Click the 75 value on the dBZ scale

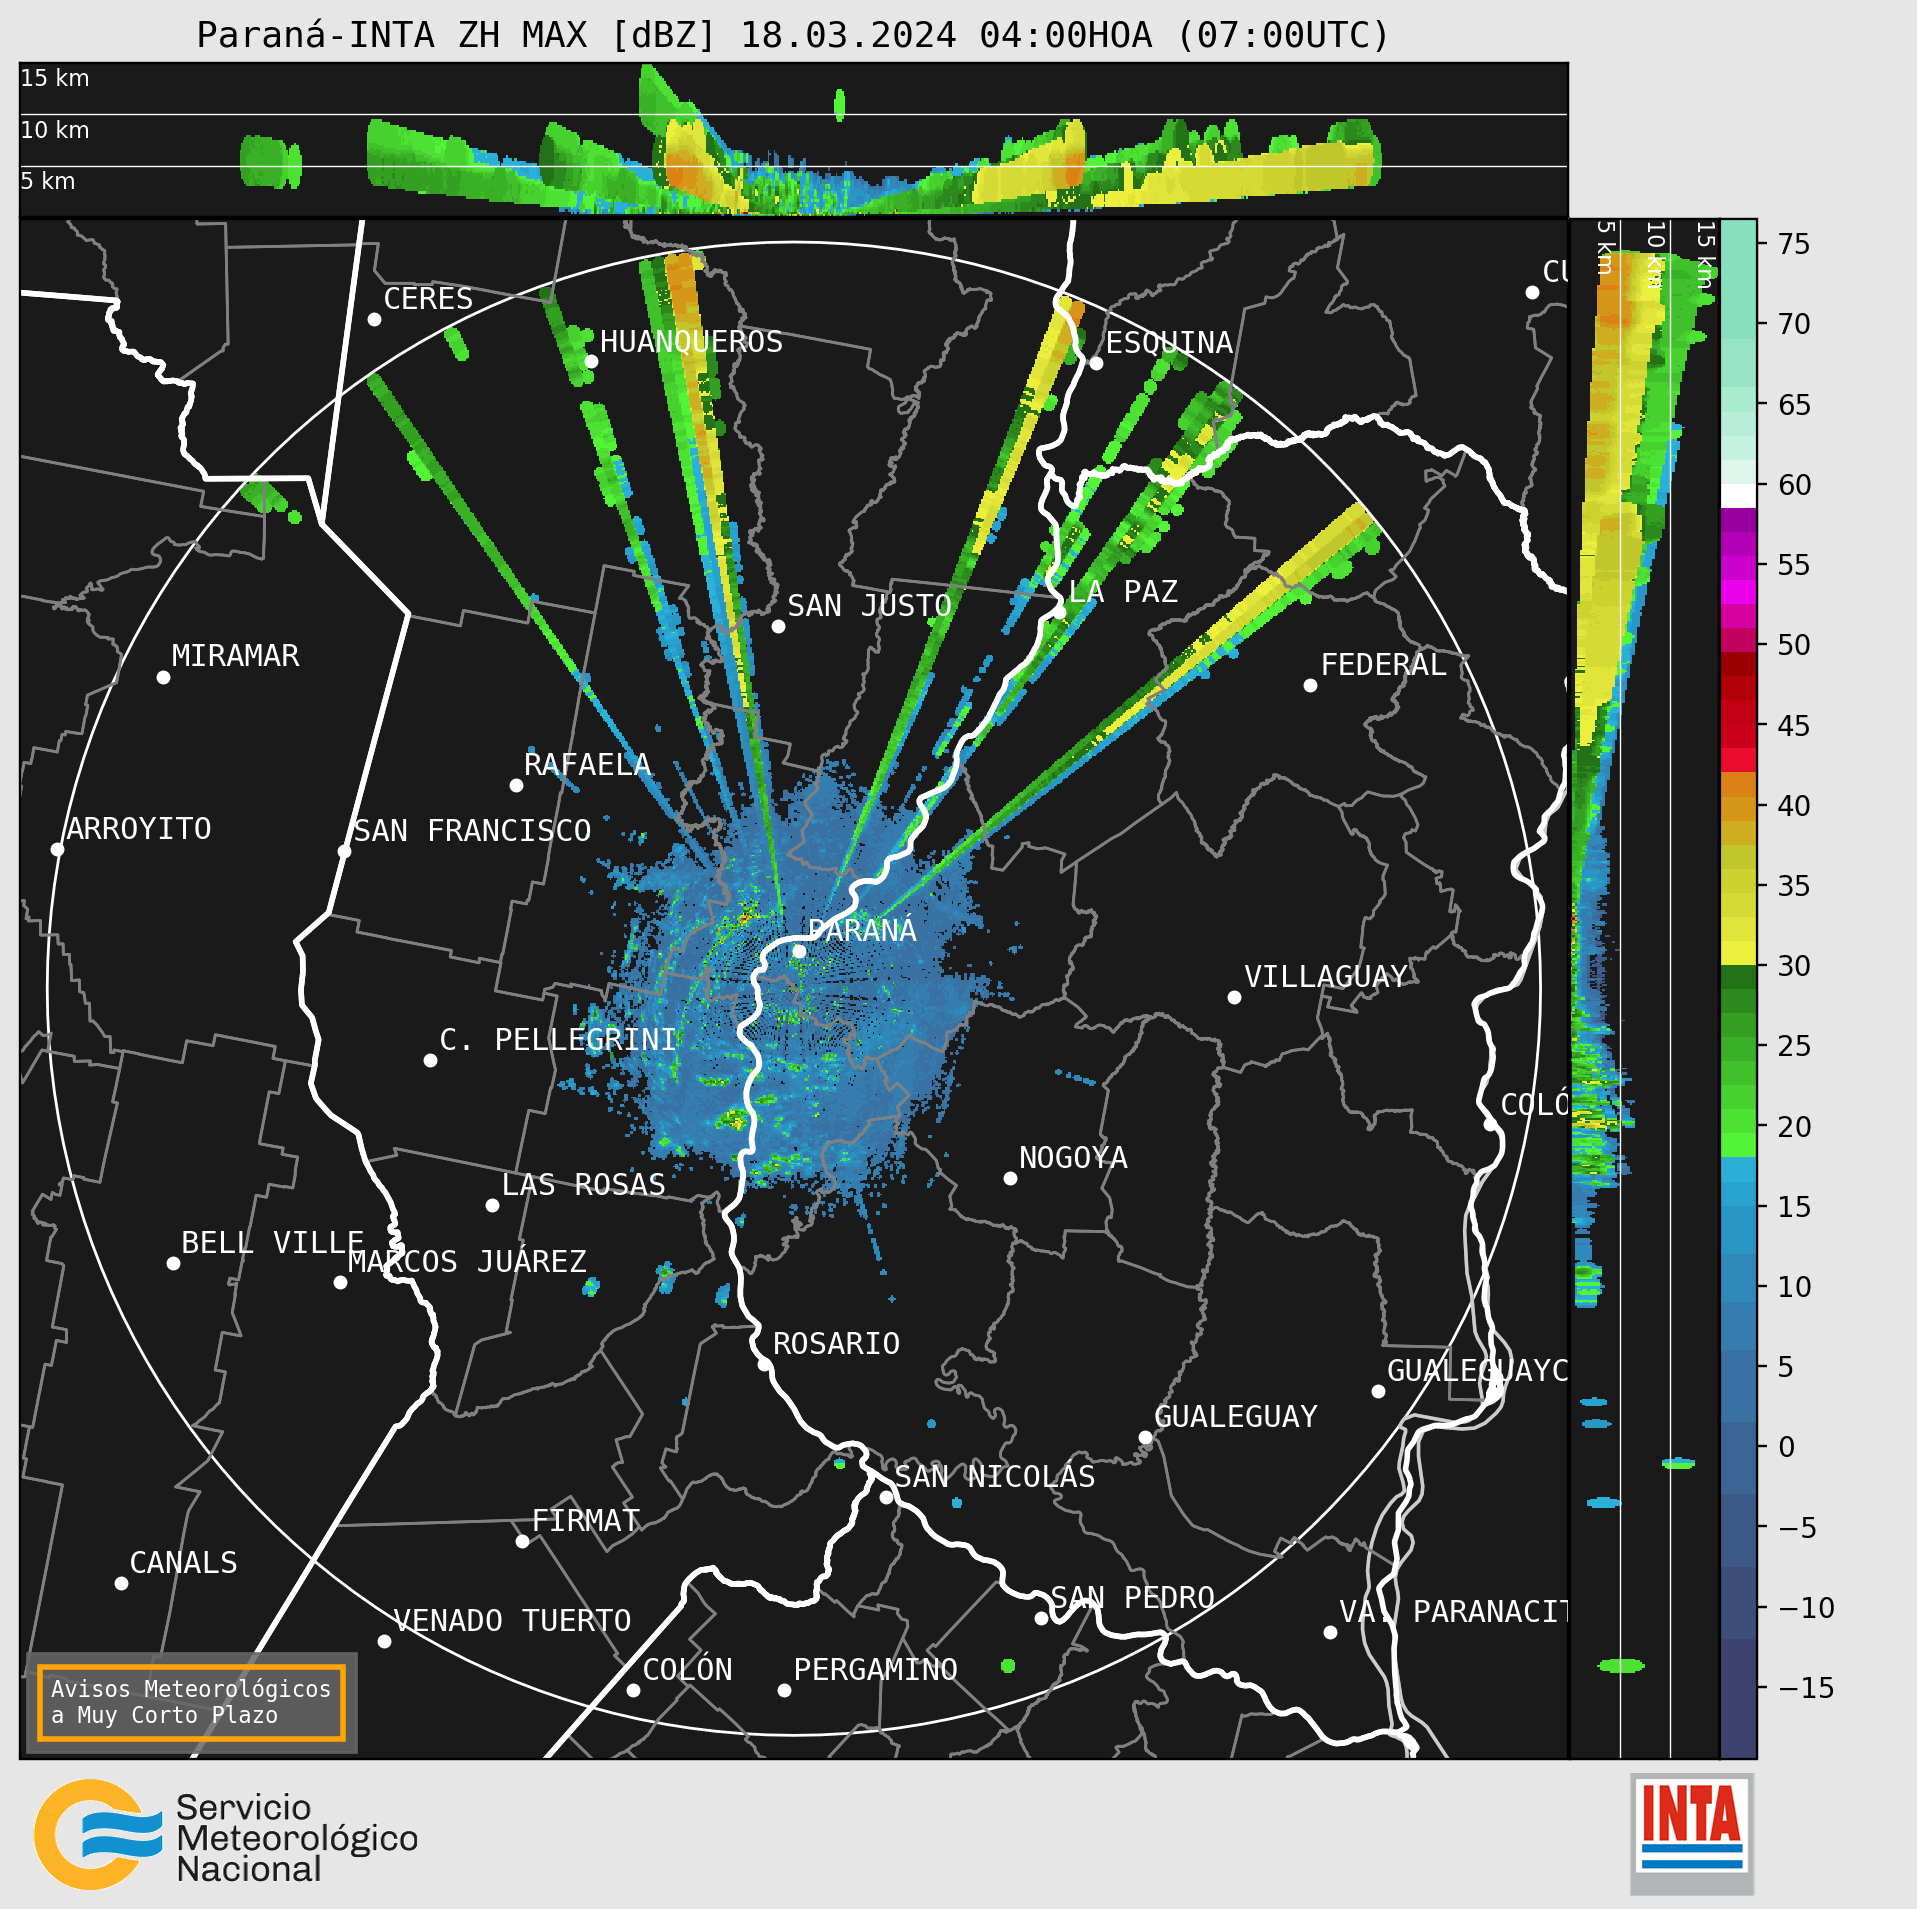[1794, 243]
